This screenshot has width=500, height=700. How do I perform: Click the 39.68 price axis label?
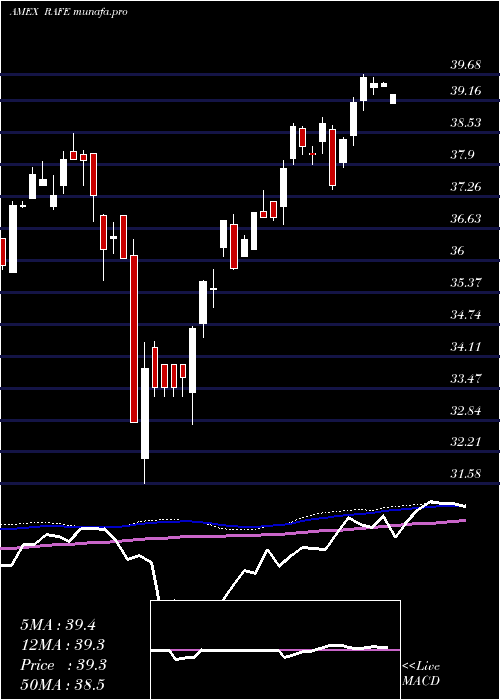(x=466, y=65)
